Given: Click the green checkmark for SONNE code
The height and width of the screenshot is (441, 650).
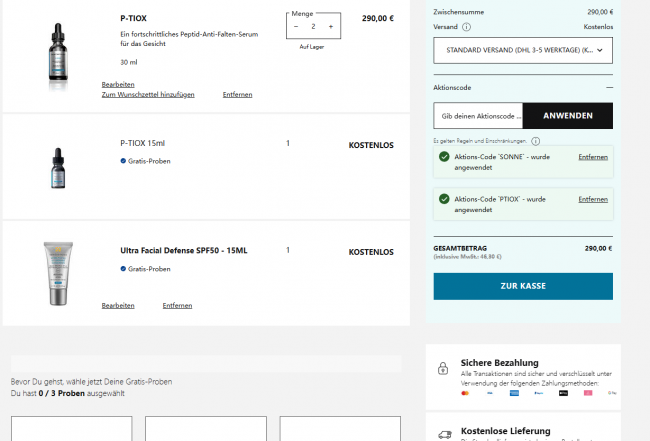Looking at the screenshot, I should point(444,157).
